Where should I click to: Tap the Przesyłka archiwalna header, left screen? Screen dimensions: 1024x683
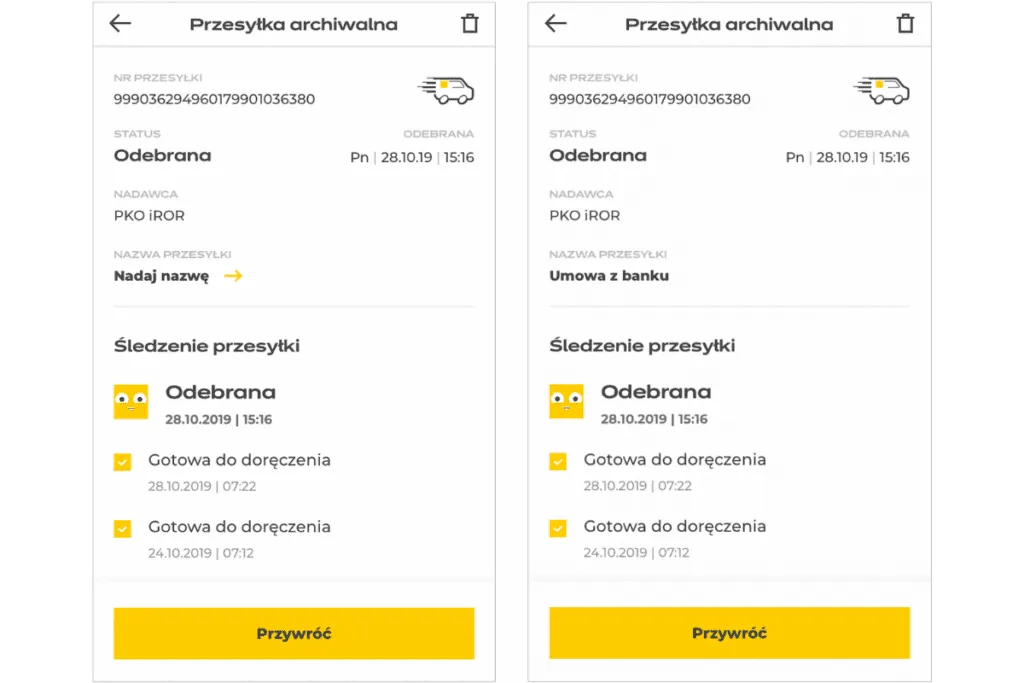click(295, 23)
